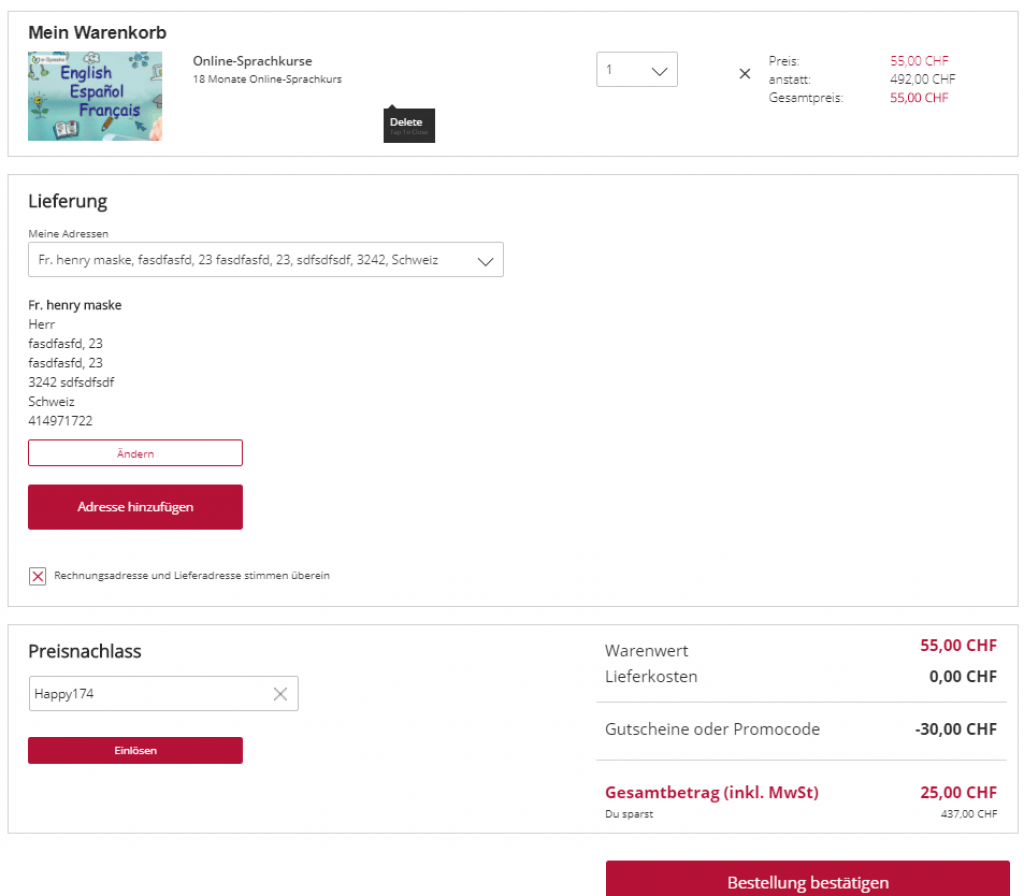Click the -30,00 CHF promo discount amount

point(955,729)
